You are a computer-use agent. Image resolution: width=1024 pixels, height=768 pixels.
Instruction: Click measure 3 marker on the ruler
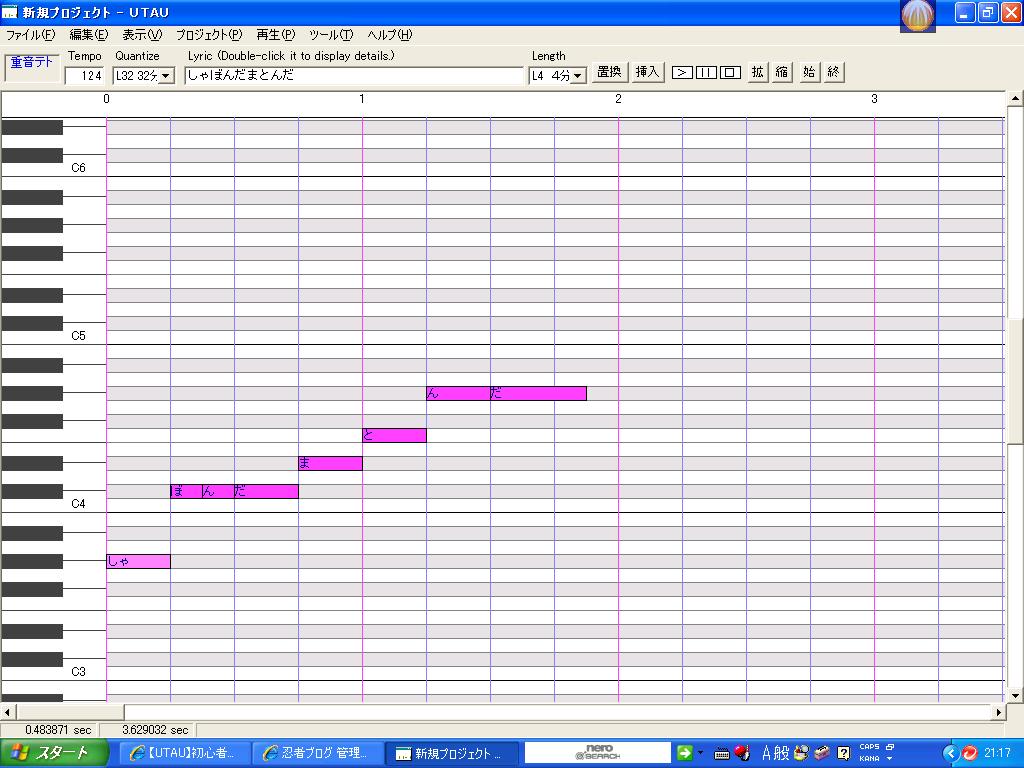[874, 99]
